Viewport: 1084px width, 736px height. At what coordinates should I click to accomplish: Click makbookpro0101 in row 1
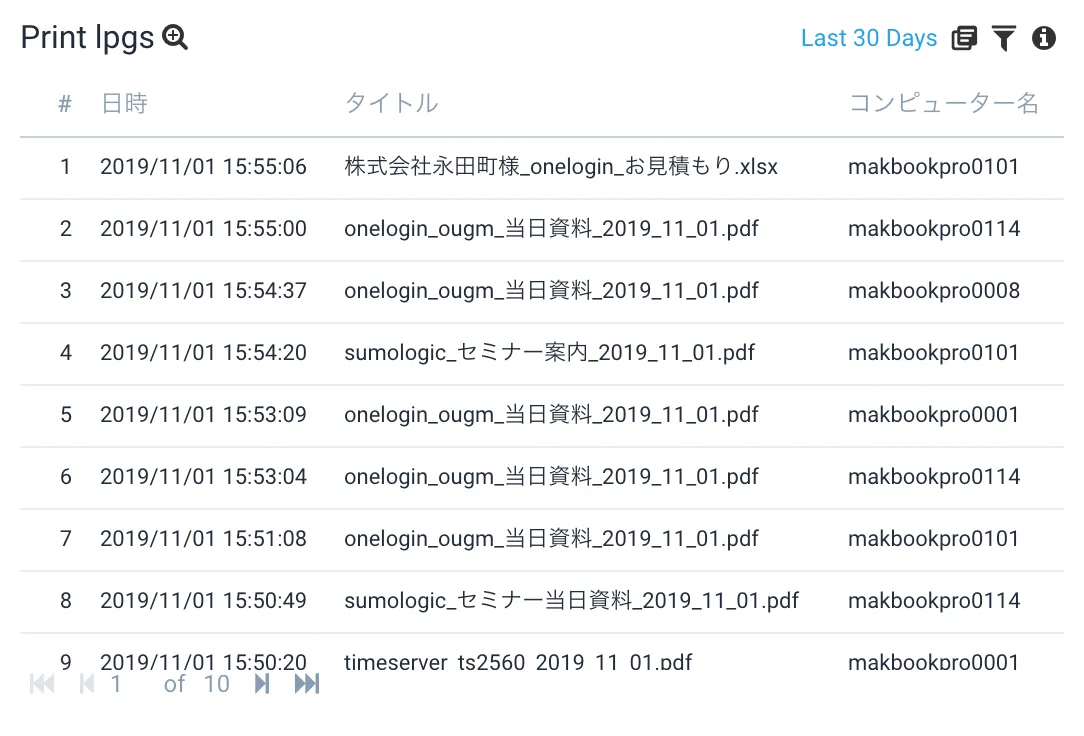pyautogui.click(x=933, y=167)
